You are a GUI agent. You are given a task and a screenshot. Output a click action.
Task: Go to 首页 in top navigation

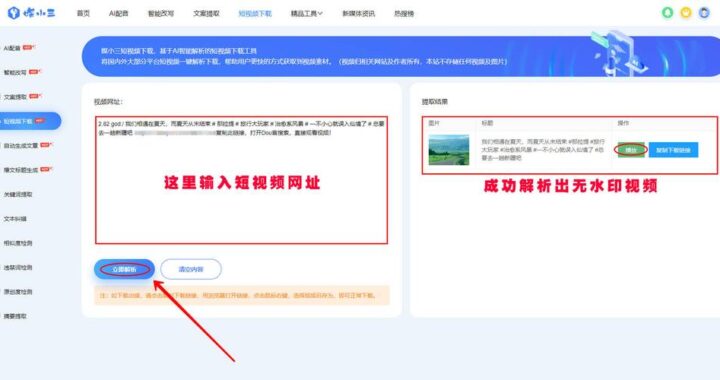tap(83, 14)
